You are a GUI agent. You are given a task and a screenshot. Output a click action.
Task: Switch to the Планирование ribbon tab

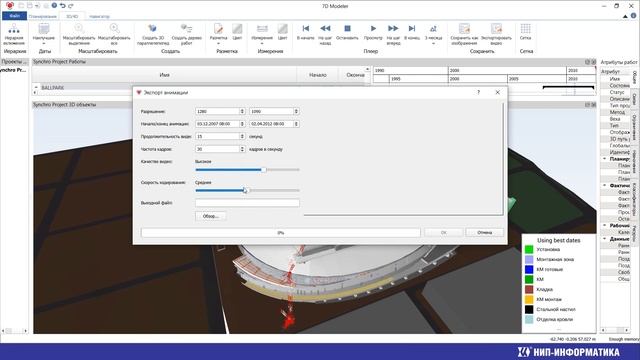(x=42, y=16)
